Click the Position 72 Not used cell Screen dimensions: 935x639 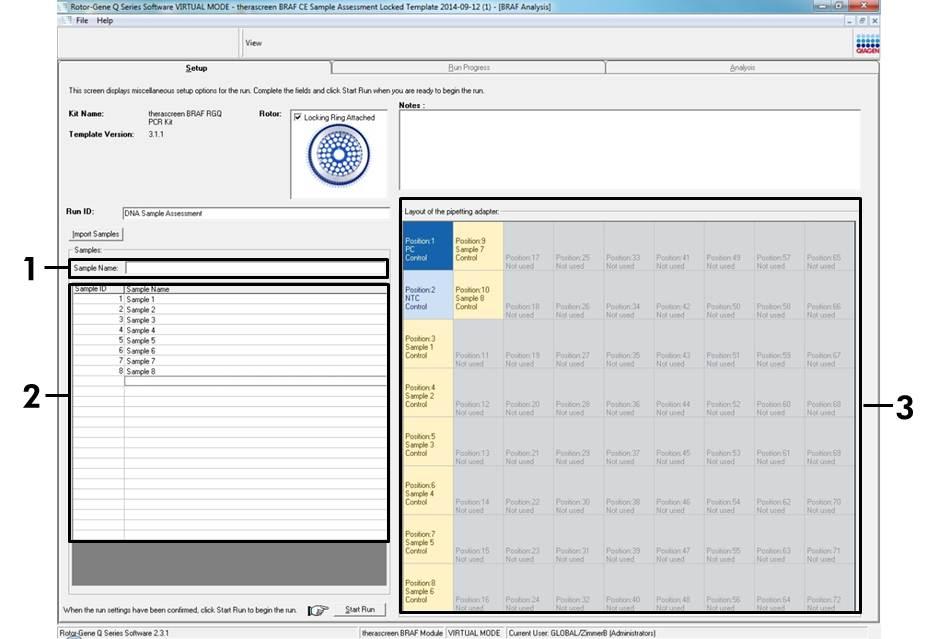point(829,587)
